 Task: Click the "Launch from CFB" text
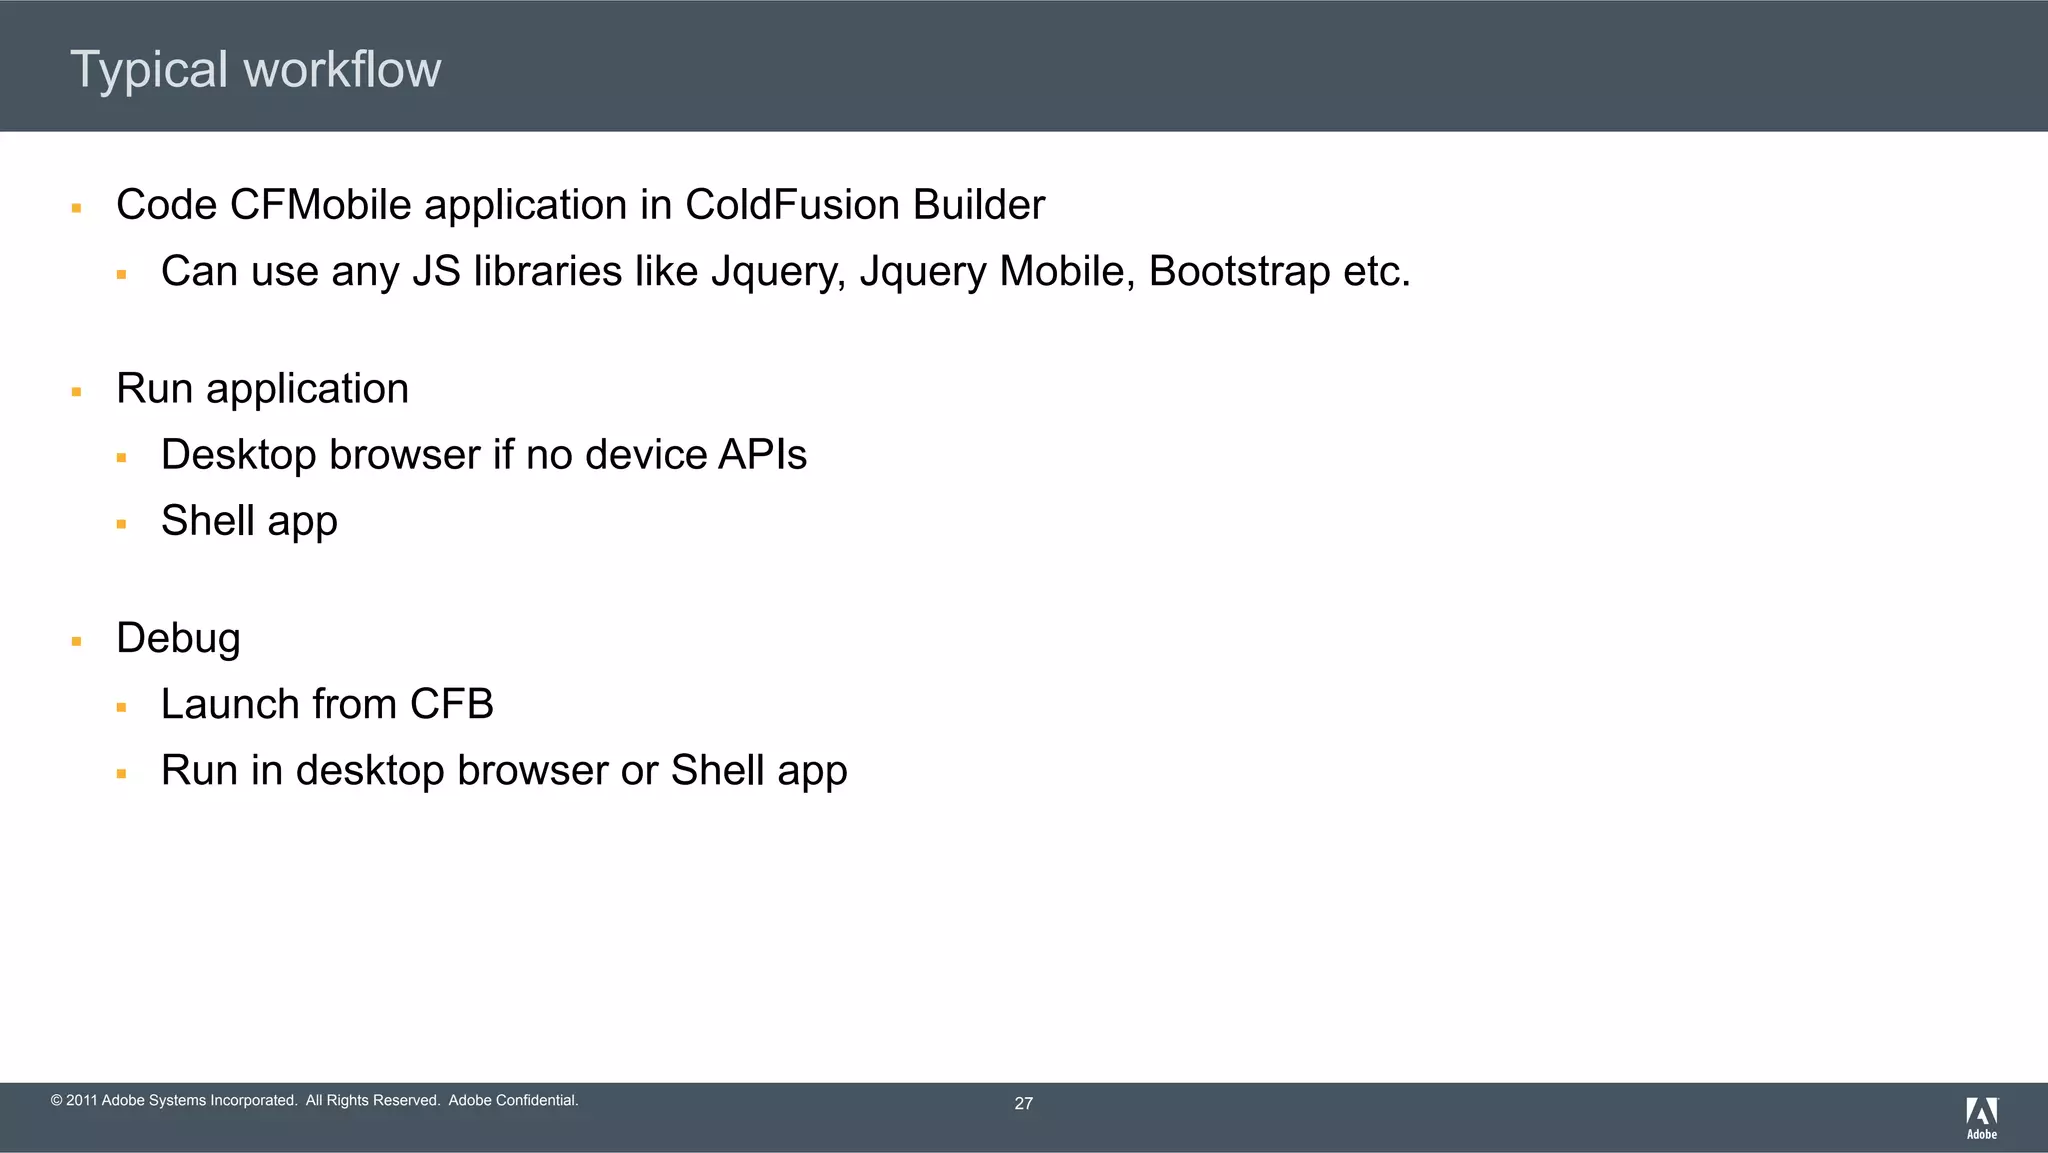point(327,704)
